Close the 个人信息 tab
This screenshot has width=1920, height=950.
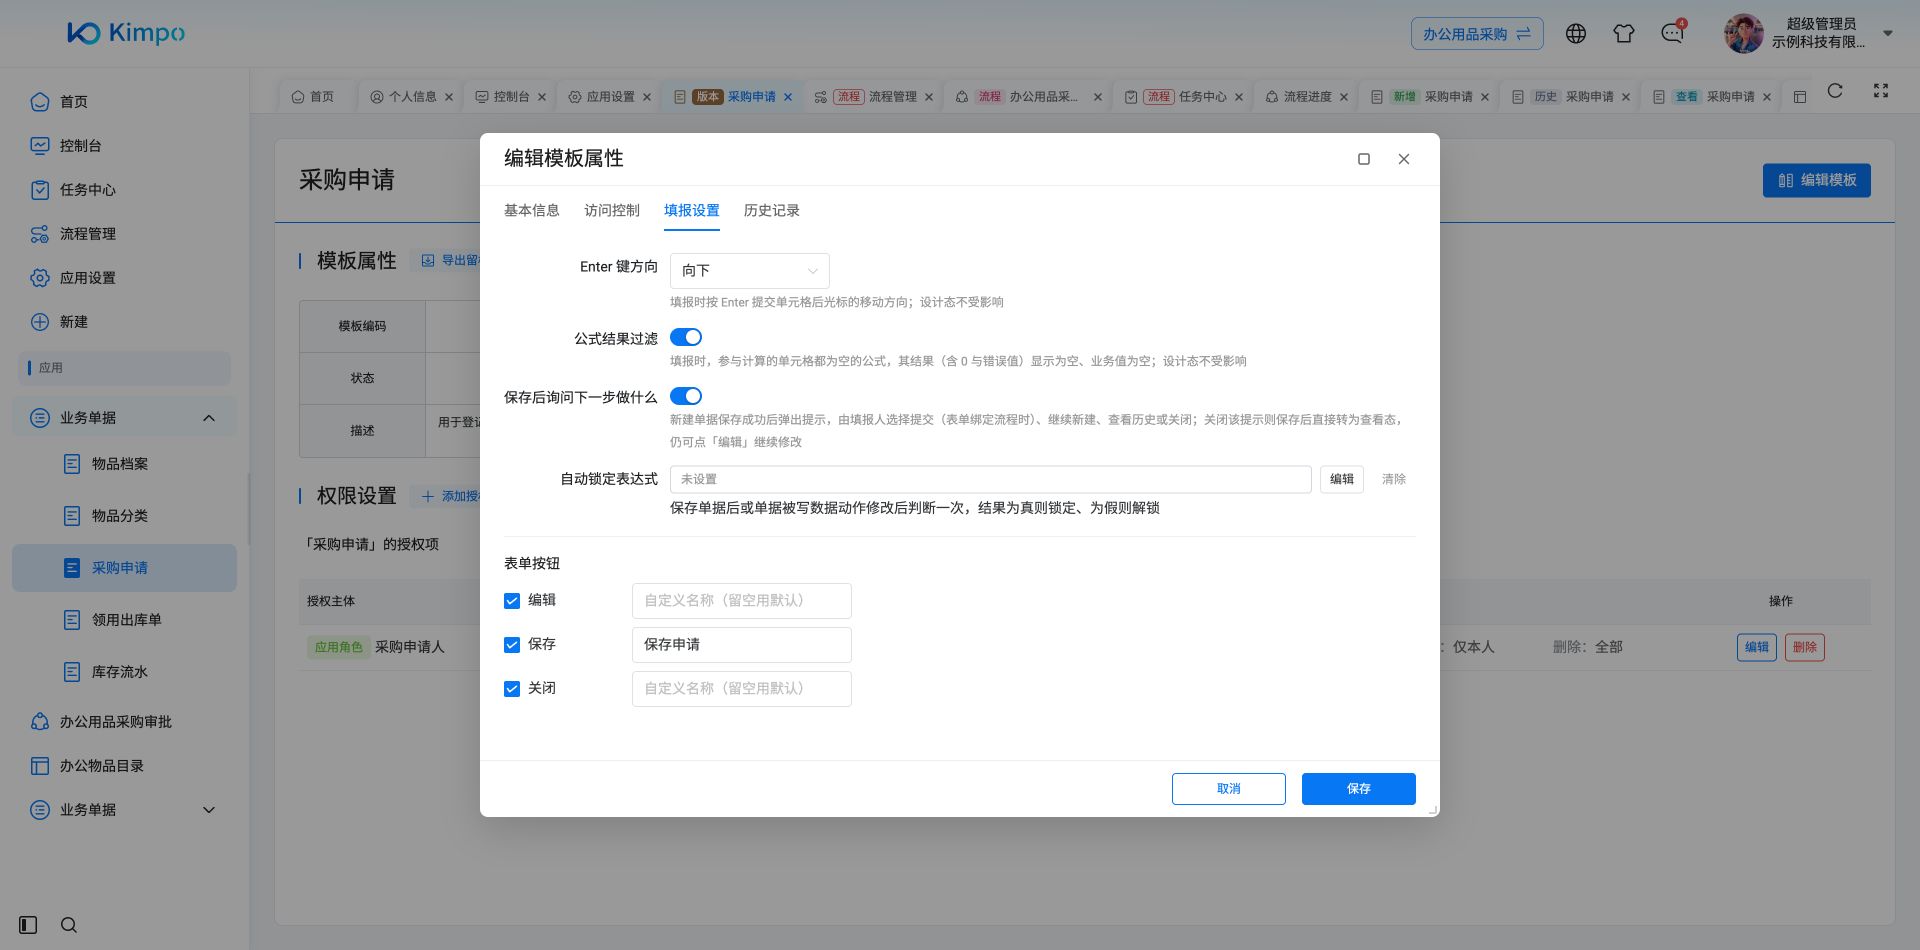(449, 97)
